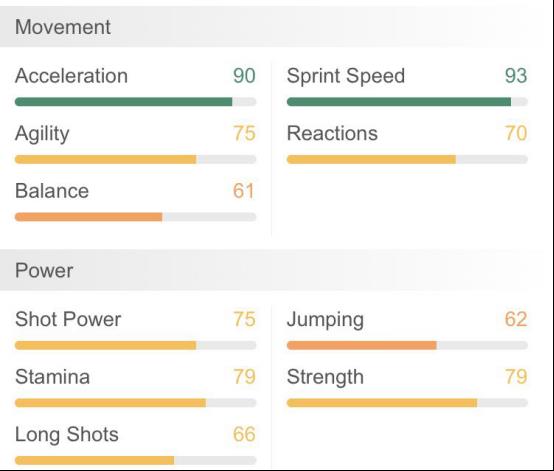
Task: Click the Movement section header
Action: click(x=271, y=27)
